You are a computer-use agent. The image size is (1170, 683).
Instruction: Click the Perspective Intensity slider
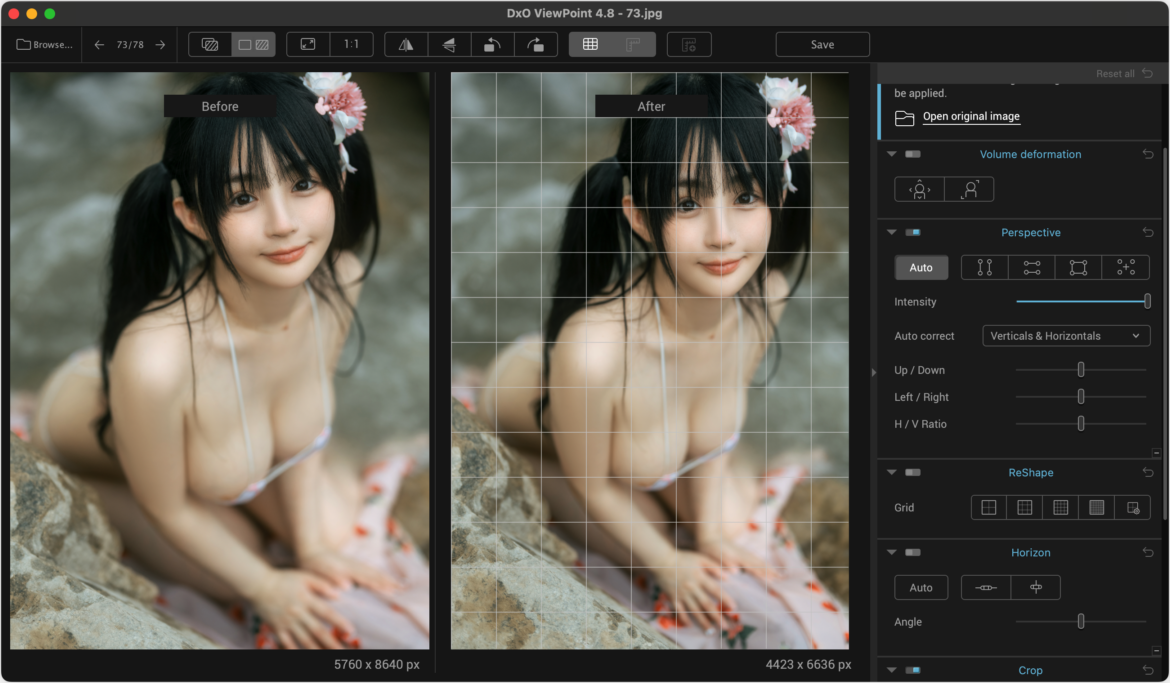[1082, 302]
